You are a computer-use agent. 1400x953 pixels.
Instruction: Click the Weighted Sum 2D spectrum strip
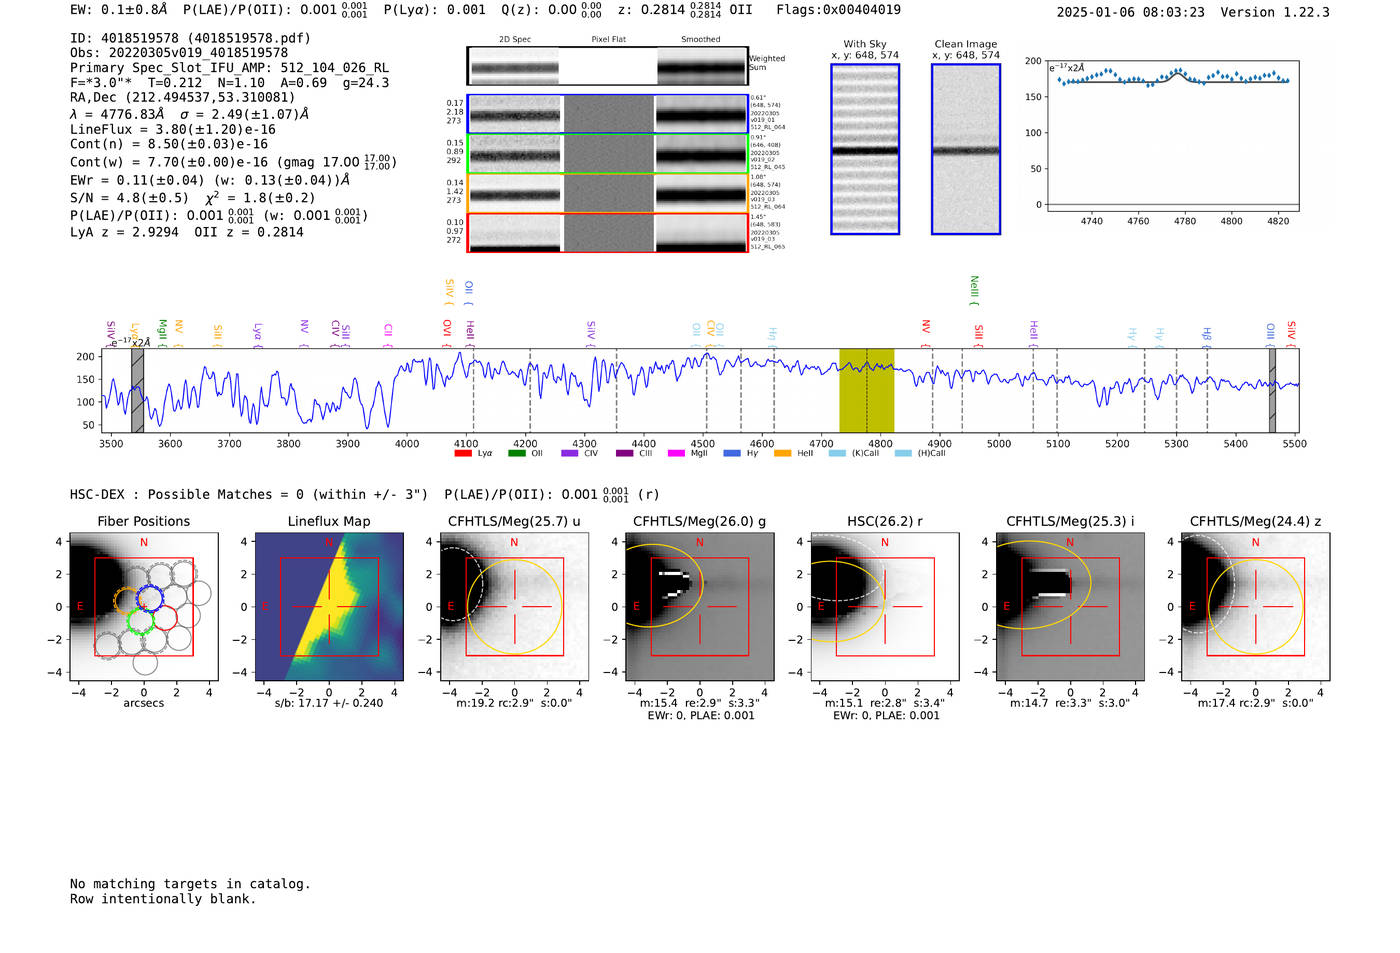click(608, 67)
